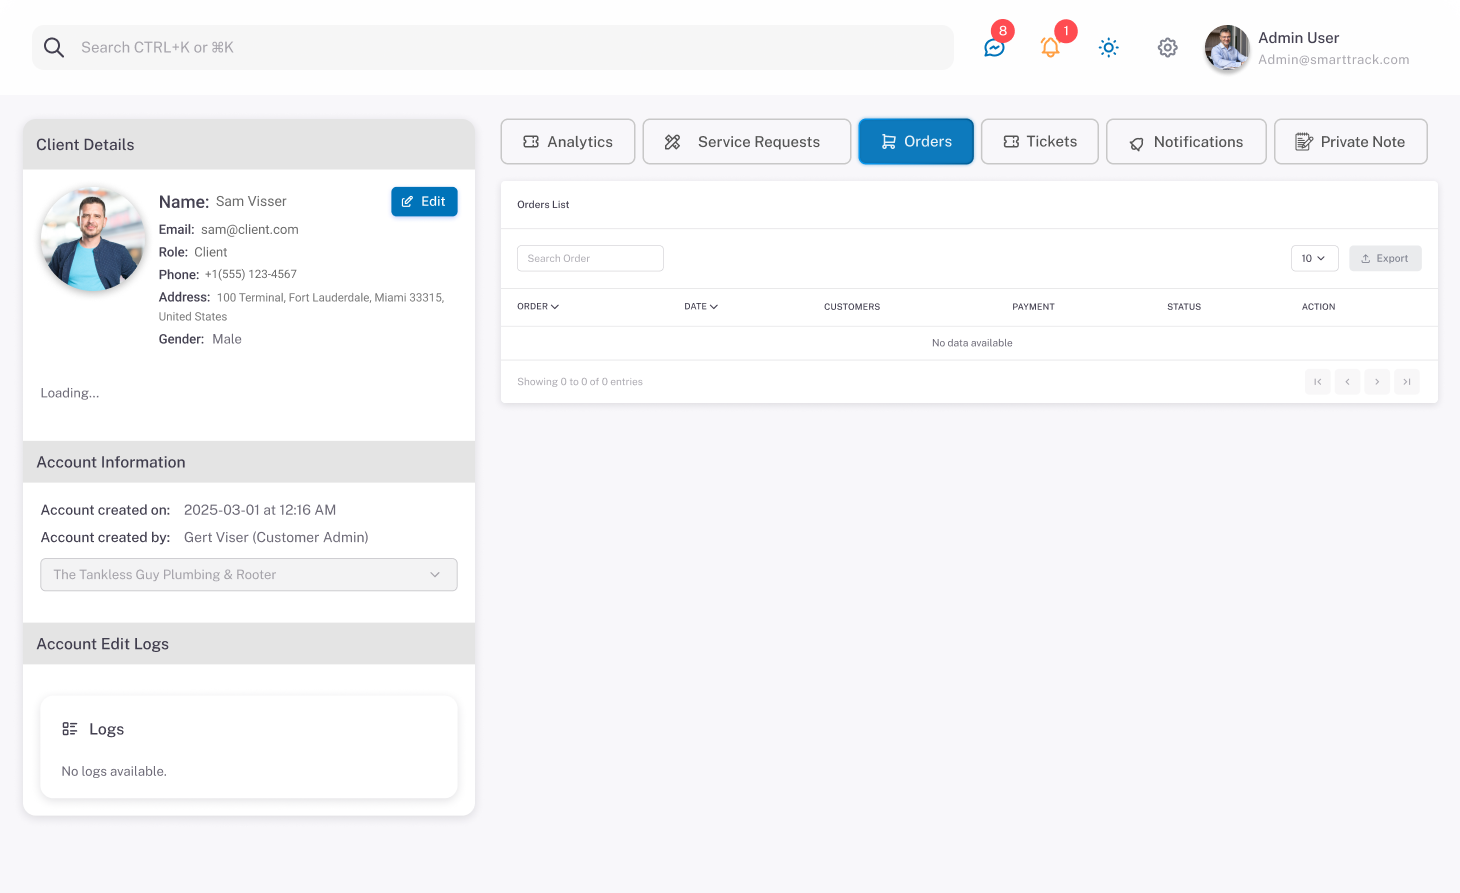1460x893 pixels.
Task: Go to last page of orders
Action: point(1406,382)
